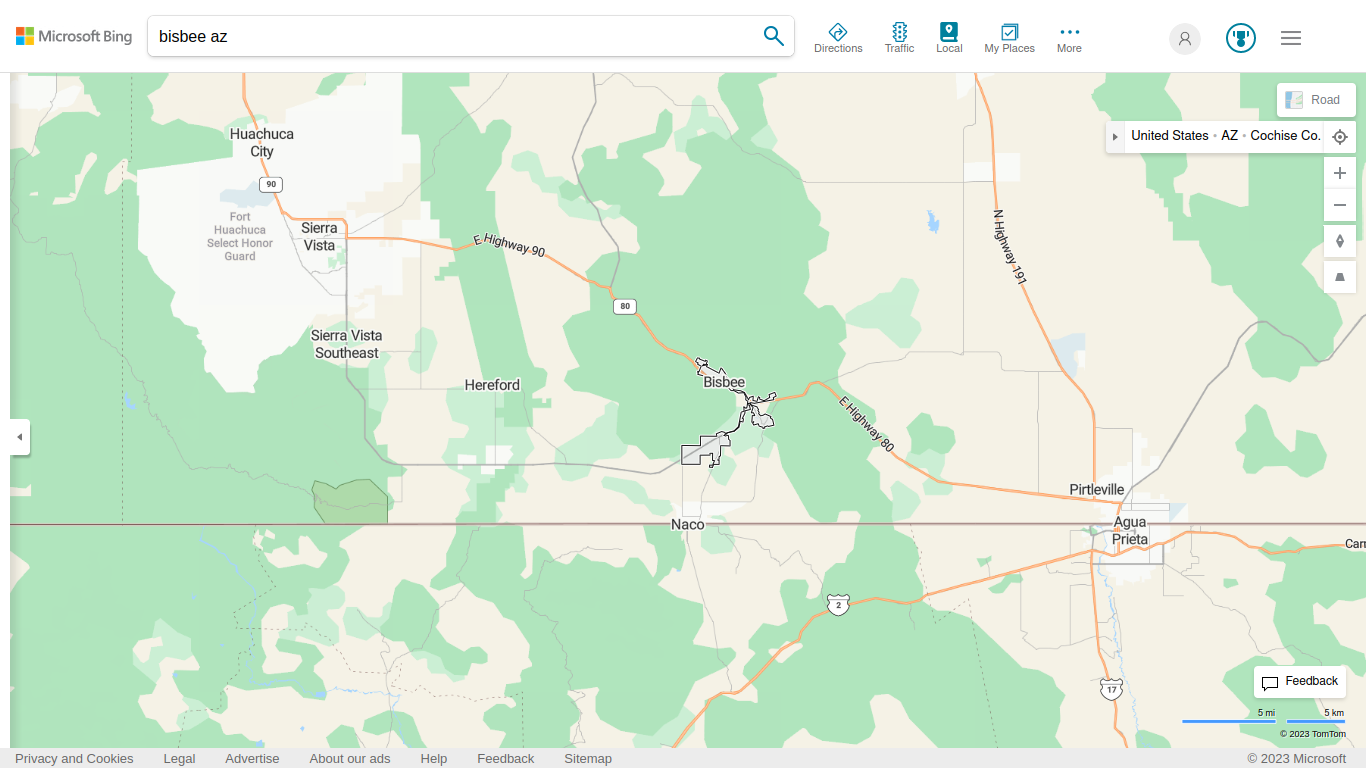Click the Mexico route 2 shield

tap(838, 604)
